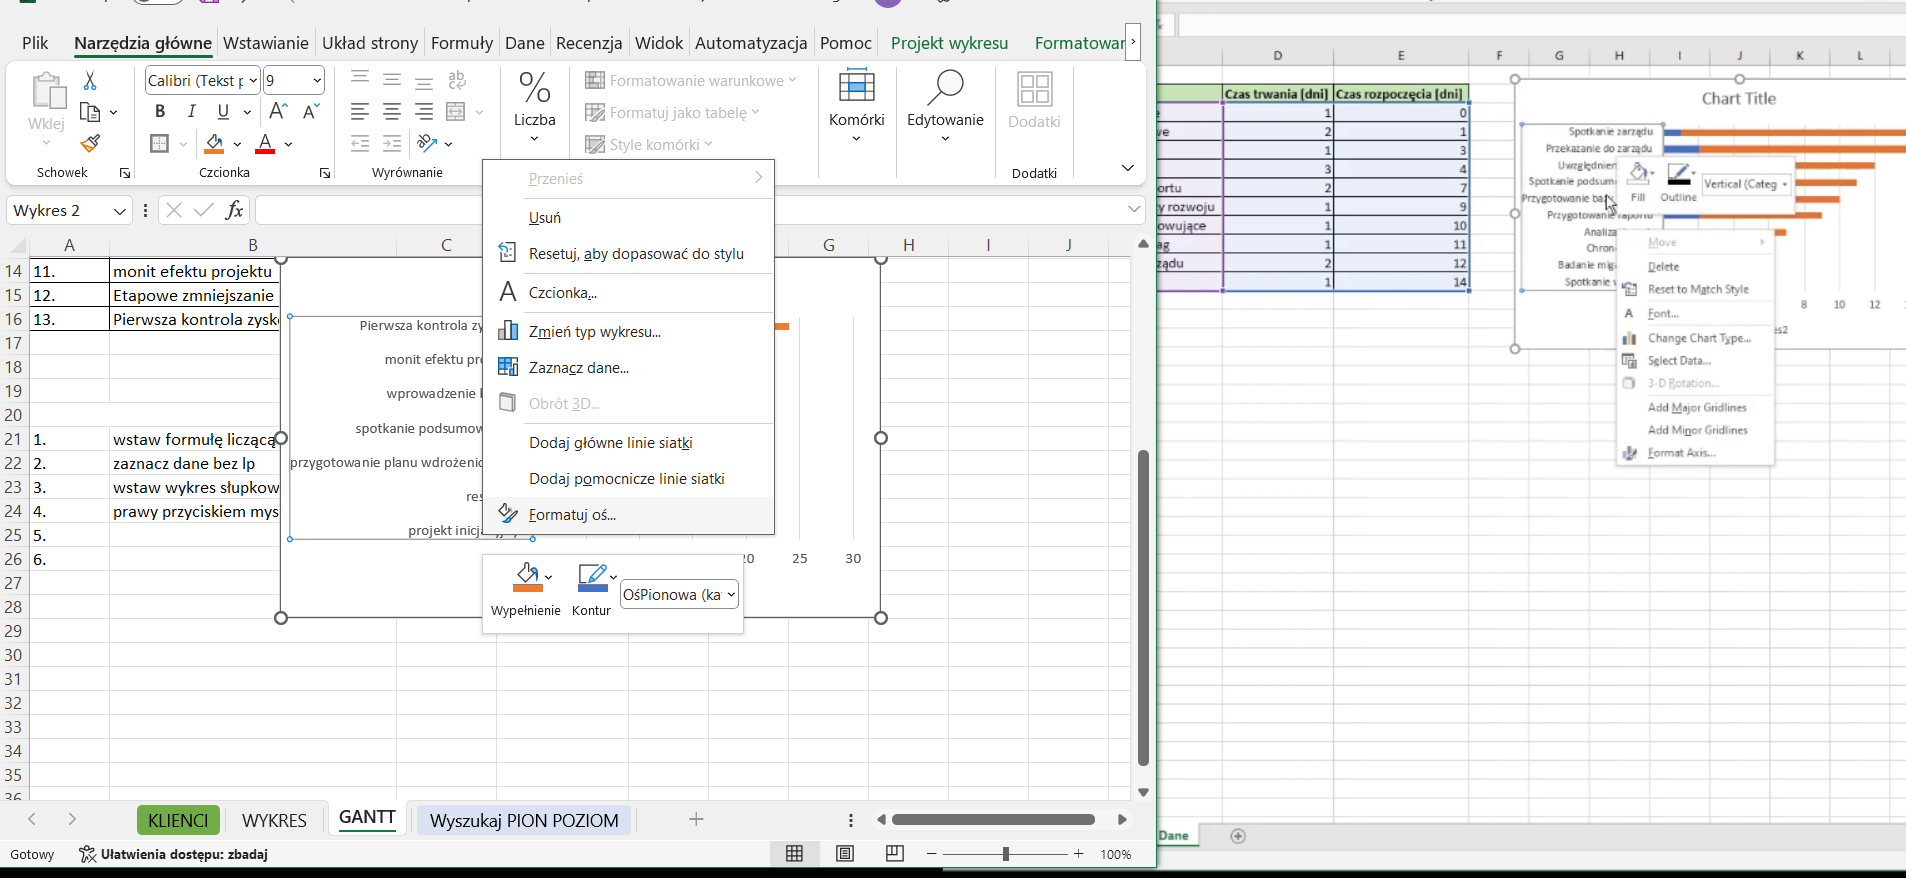Toggle Underline formatting
This screenshot has height=878, width=1906.
[x=224, y=111]
